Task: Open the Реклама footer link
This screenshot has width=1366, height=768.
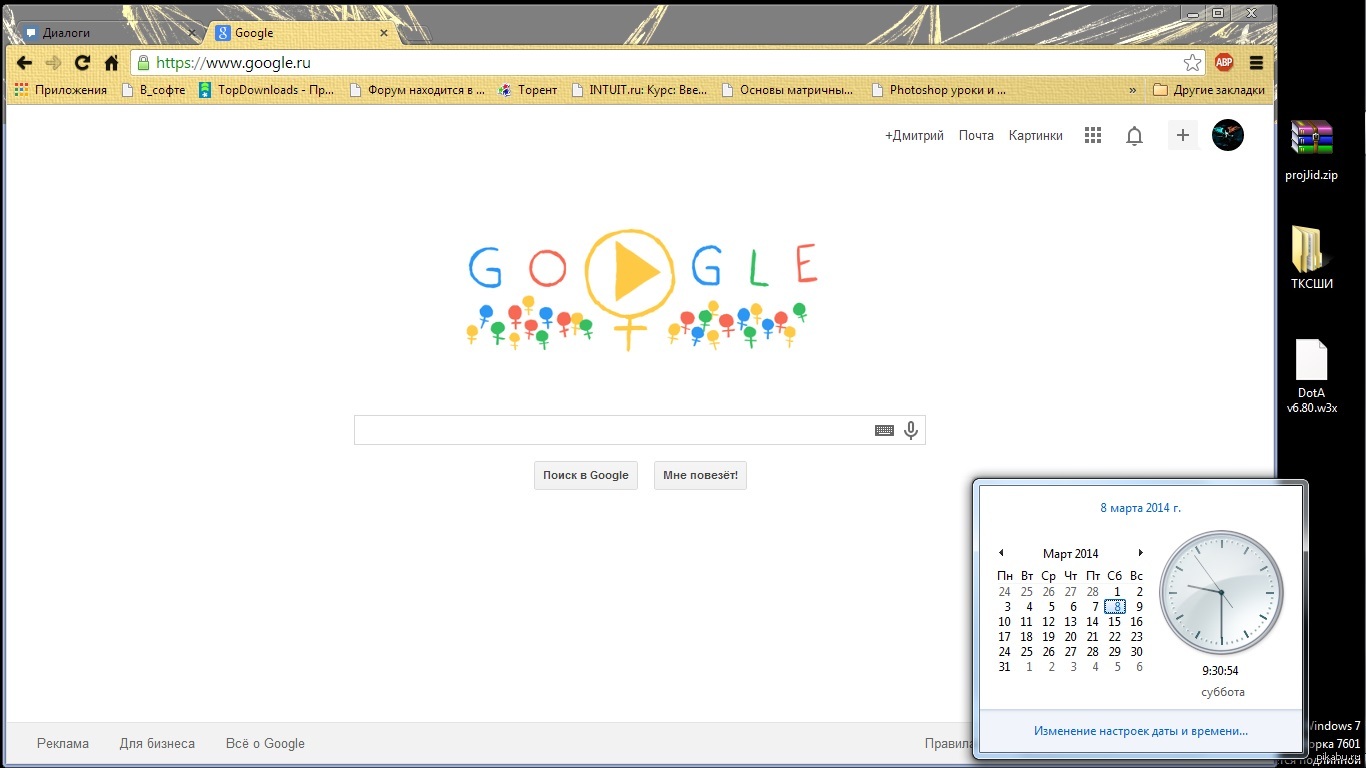Action: click(63, 743)
